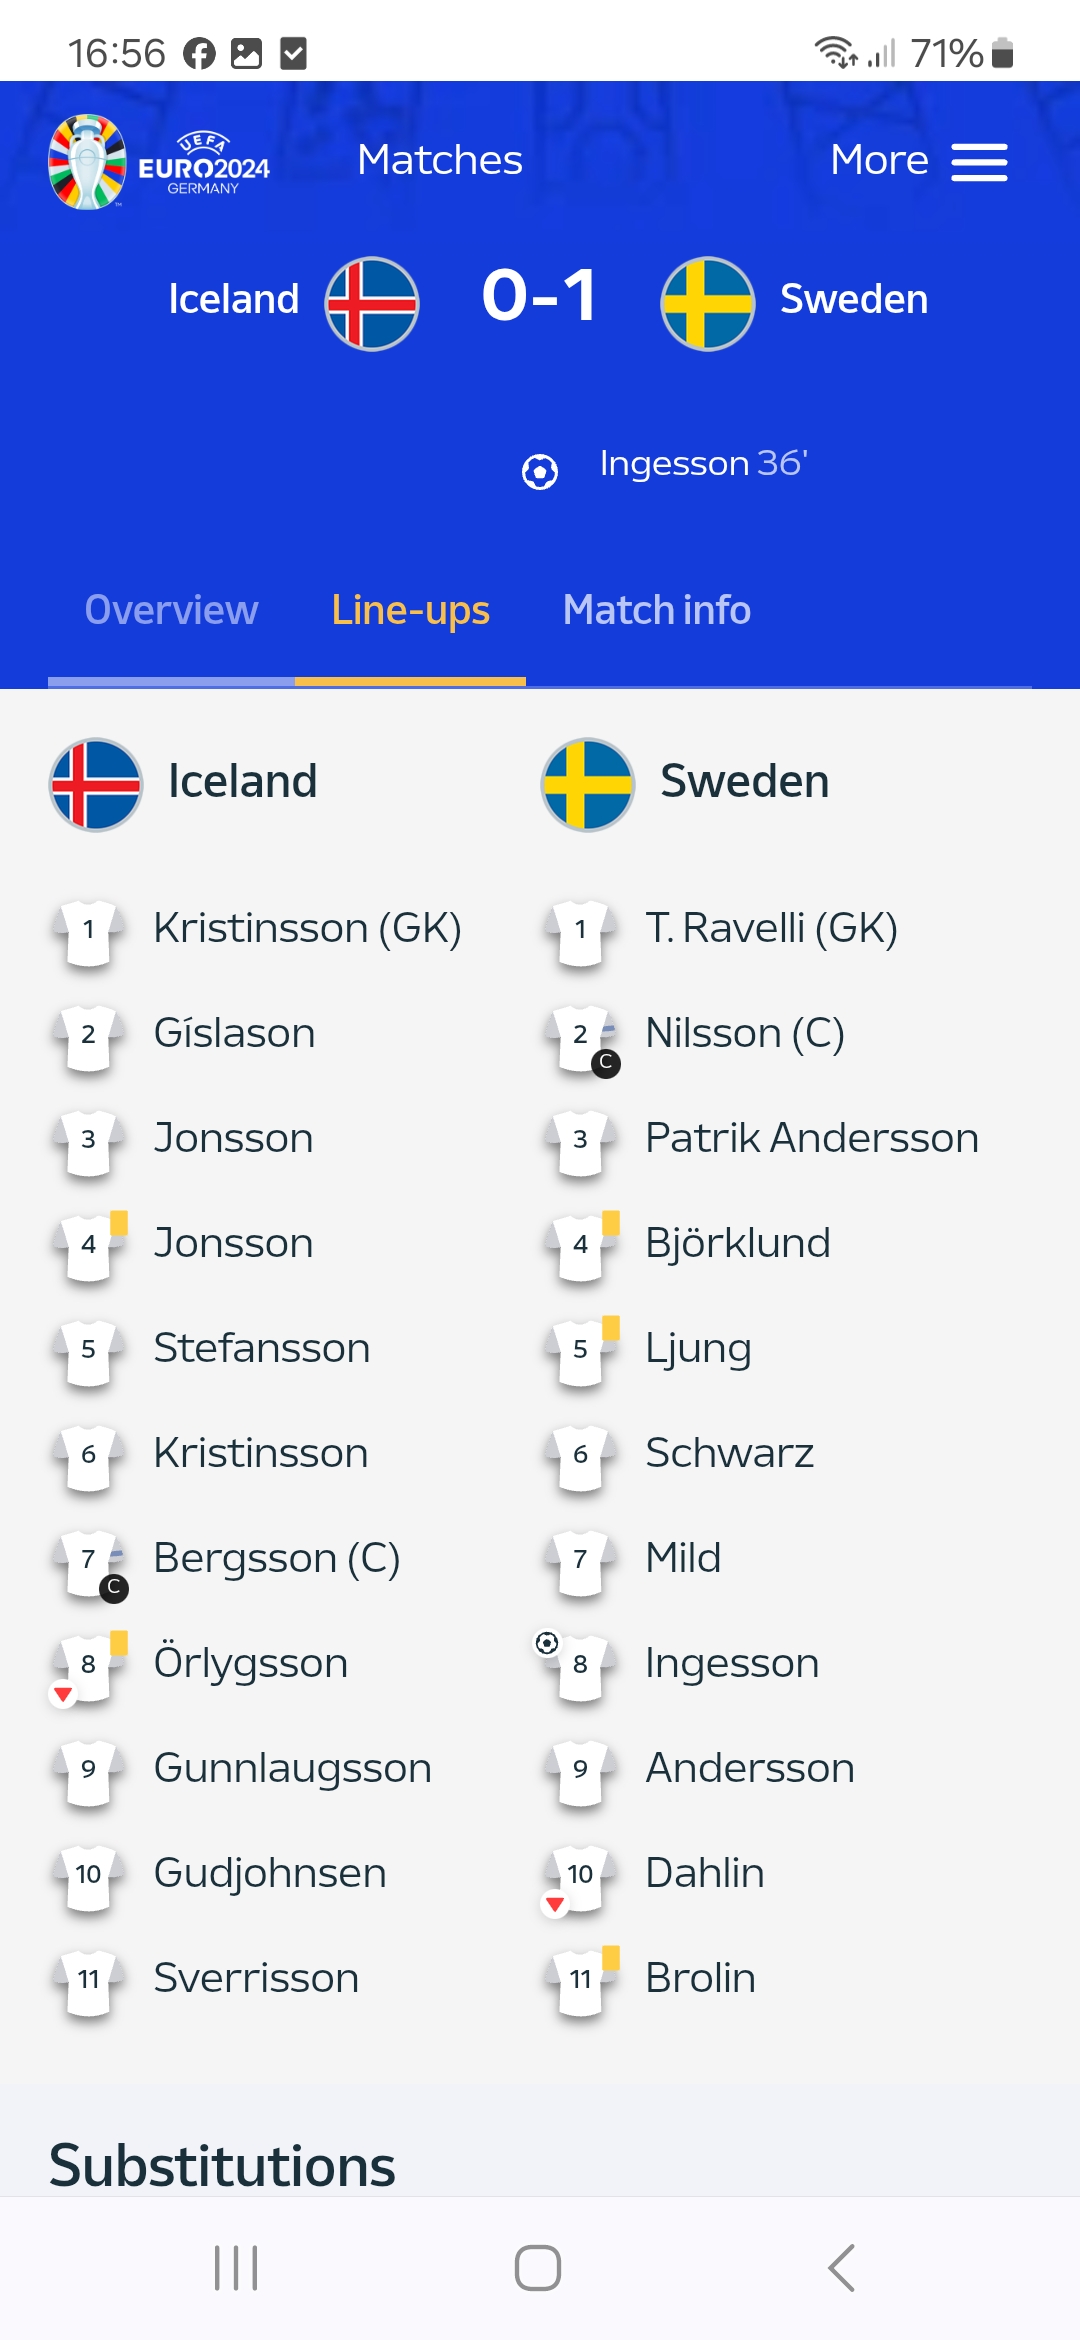Open player Brolin from Sweden line-up

click(700, 1978)
